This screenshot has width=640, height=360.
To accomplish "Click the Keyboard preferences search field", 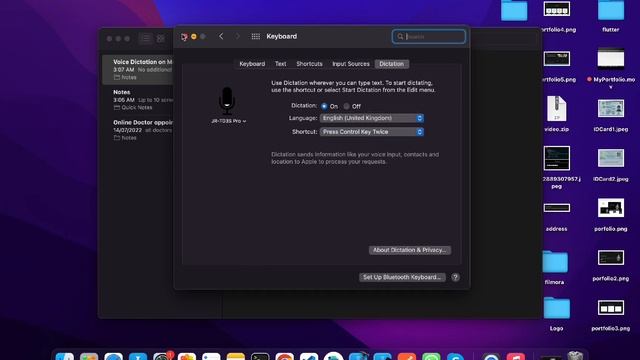I will pos(429,36).
